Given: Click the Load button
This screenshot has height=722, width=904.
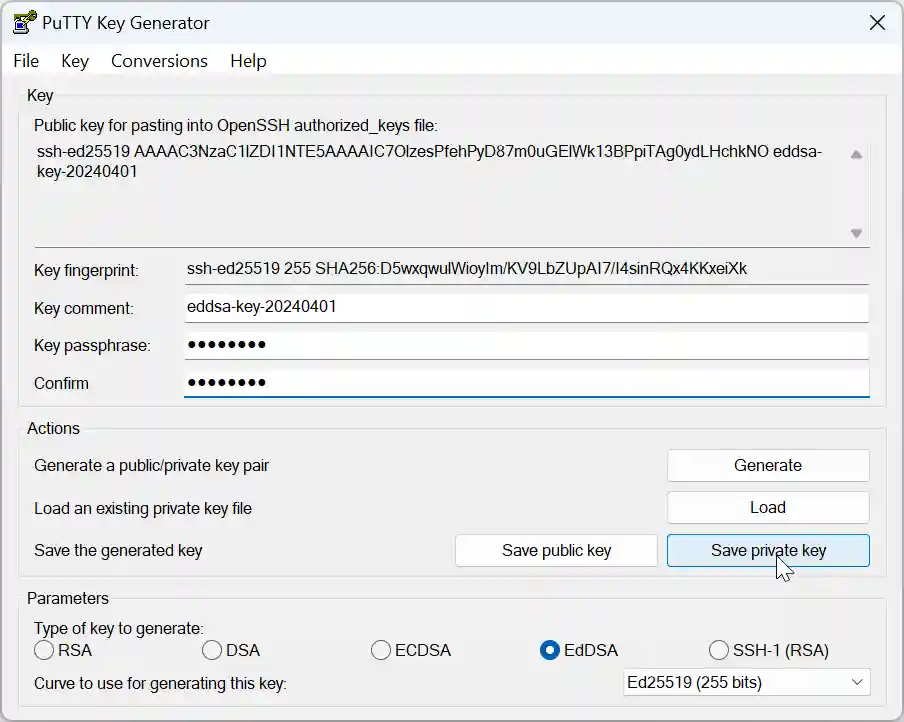Looking at the screenshot, I should pos(767,507).
